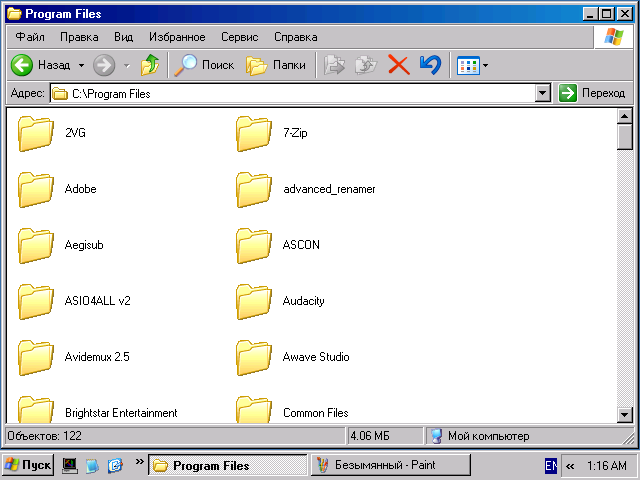Screen dimensions: 640x480
Task: Switch to Program Files taskbar button
Action: pyautogui.click(x=228, y=465)
